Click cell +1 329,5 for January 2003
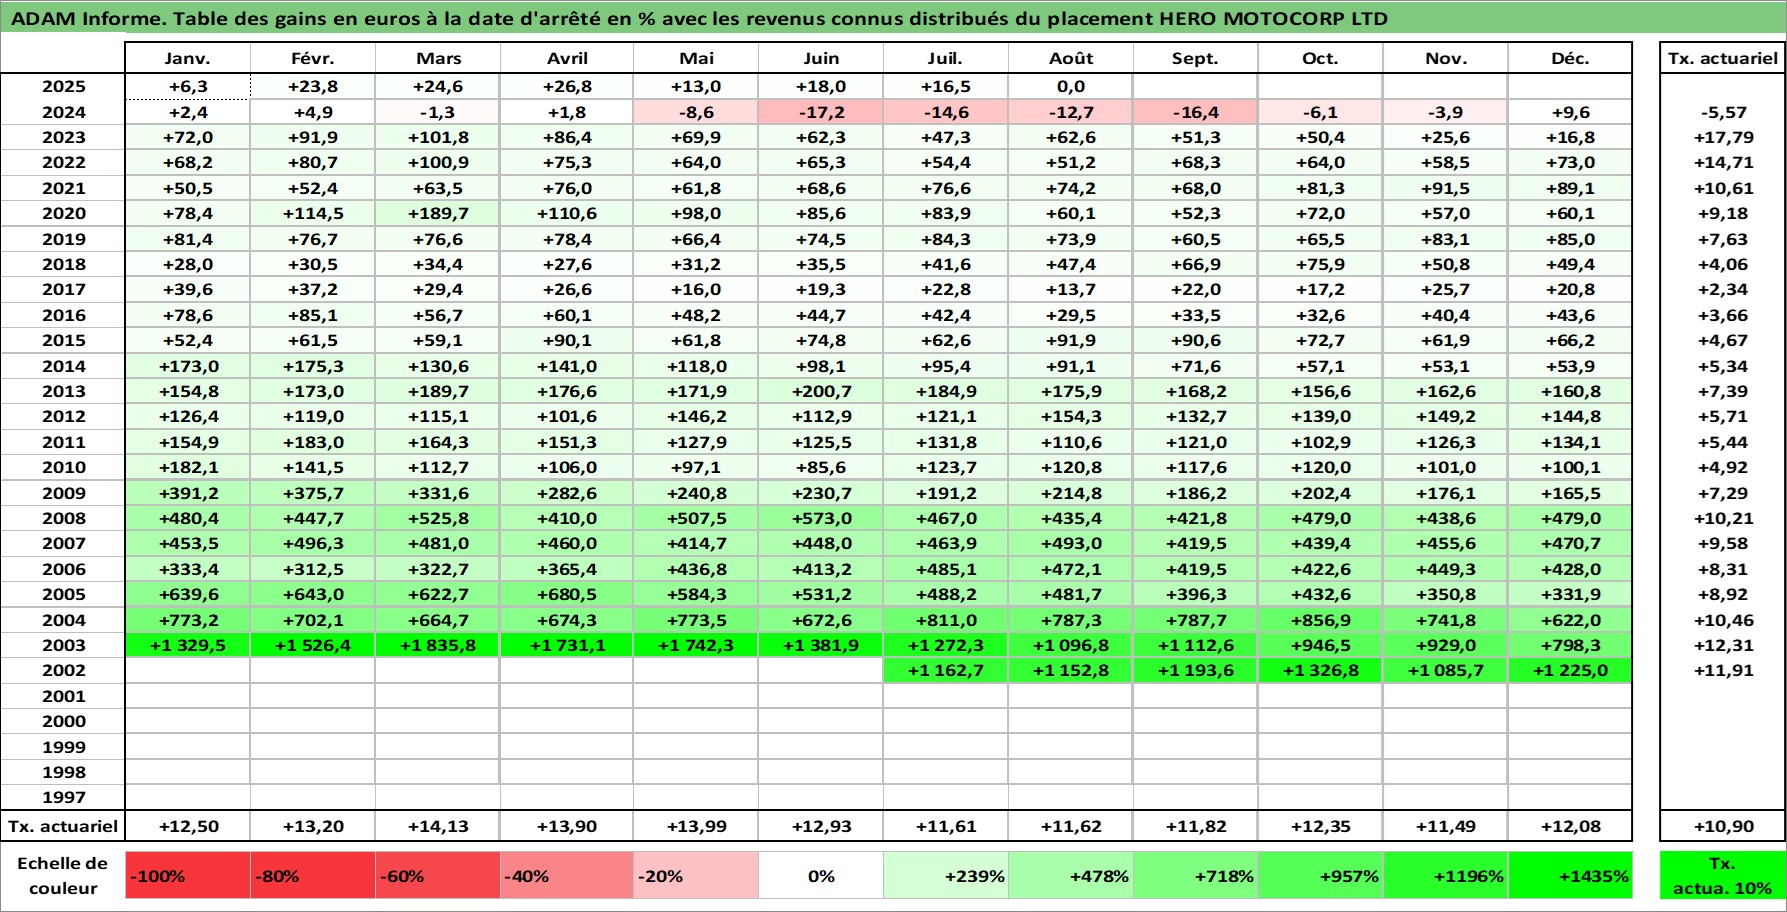Screen dimensions: 1787x912 click(187, 645)
